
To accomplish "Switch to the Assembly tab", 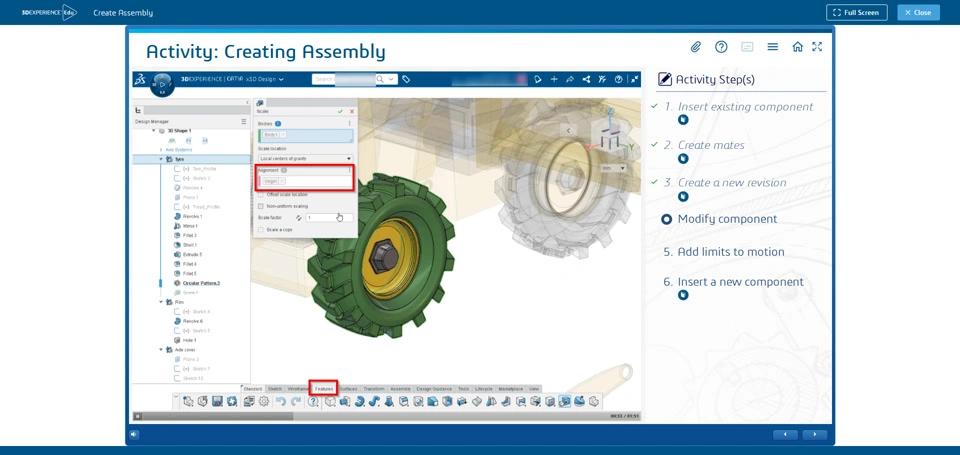I will pyautogui.click(x=400, y=389).
